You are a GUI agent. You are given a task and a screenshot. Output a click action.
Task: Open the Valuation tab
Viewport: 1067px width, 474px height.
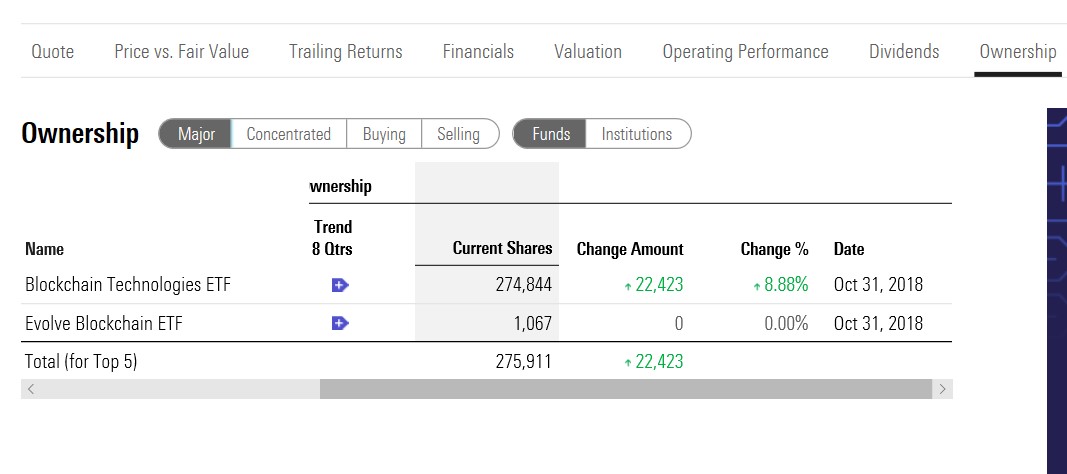click(588, 52)
